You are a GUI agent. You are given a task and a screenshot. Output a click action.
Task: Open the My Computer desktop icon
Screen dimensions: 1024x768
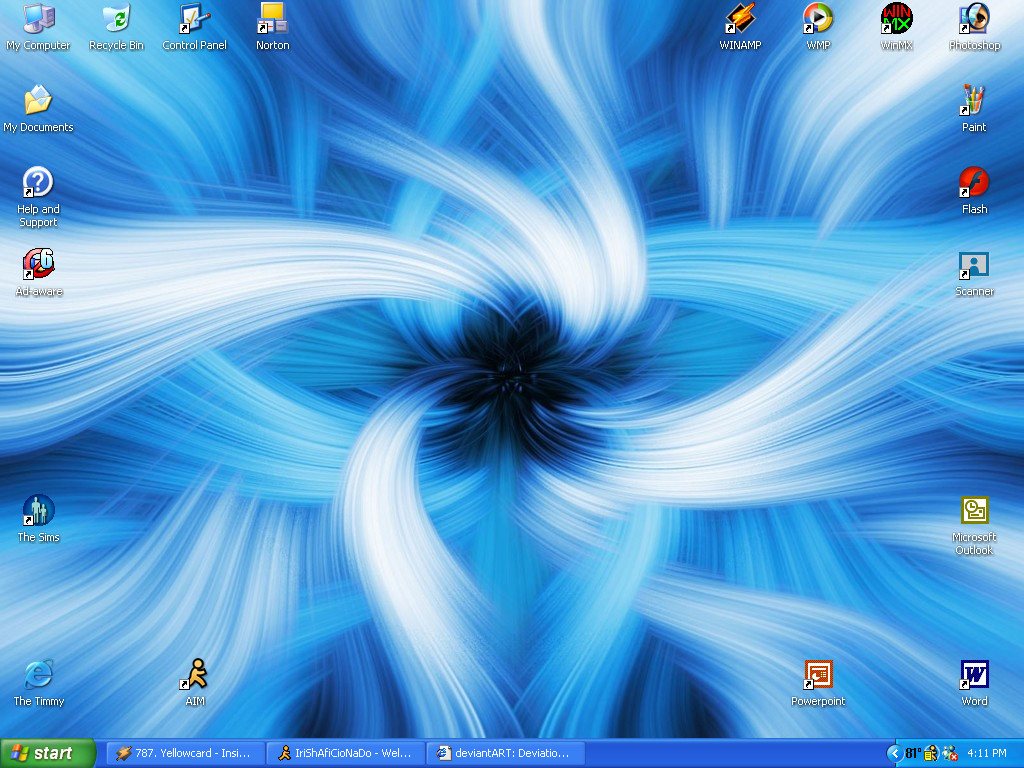point(38,27)
